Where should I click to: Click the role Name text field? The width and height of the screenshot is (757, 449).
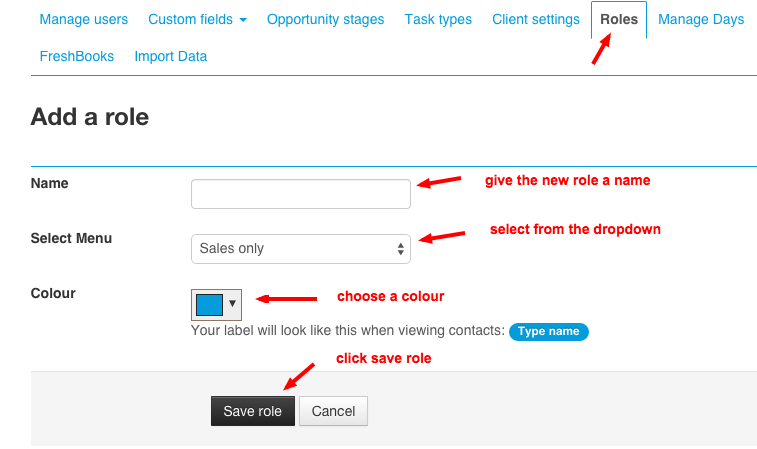point(300,194)
